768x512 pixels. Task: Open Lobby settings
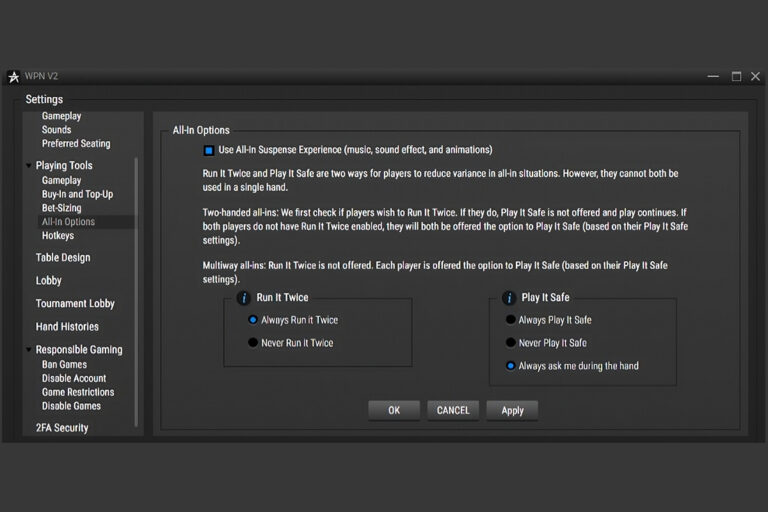coord(48,281)
